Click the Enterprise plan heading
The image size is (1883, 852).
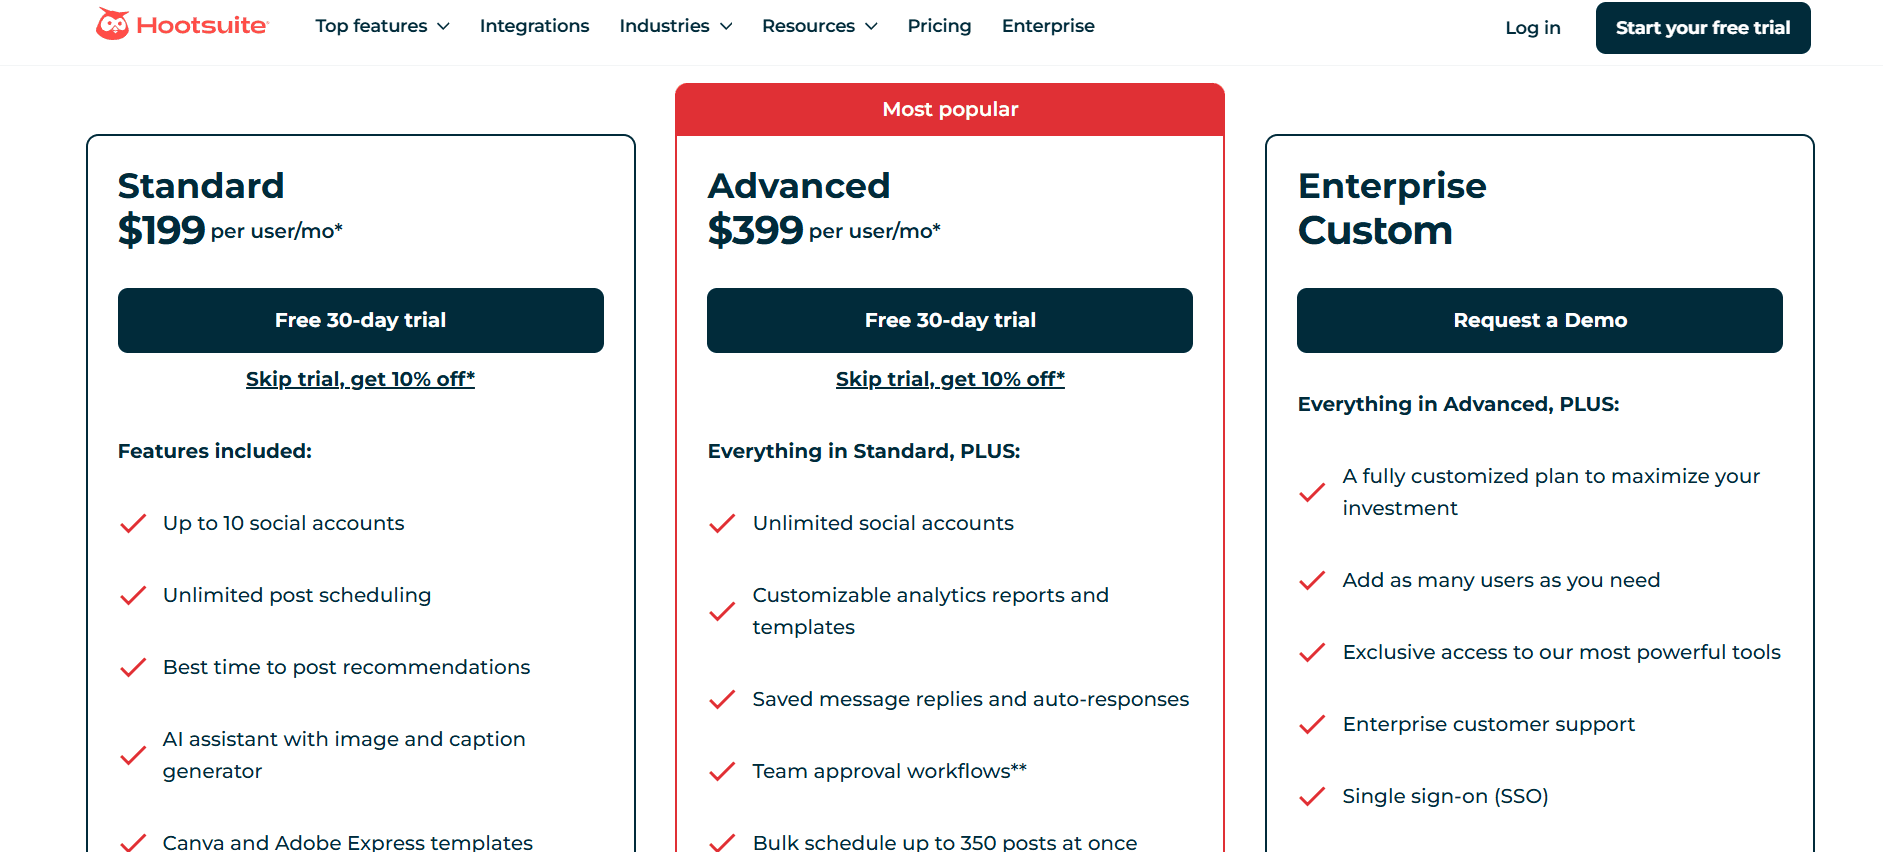click(x=1392, y=186)
